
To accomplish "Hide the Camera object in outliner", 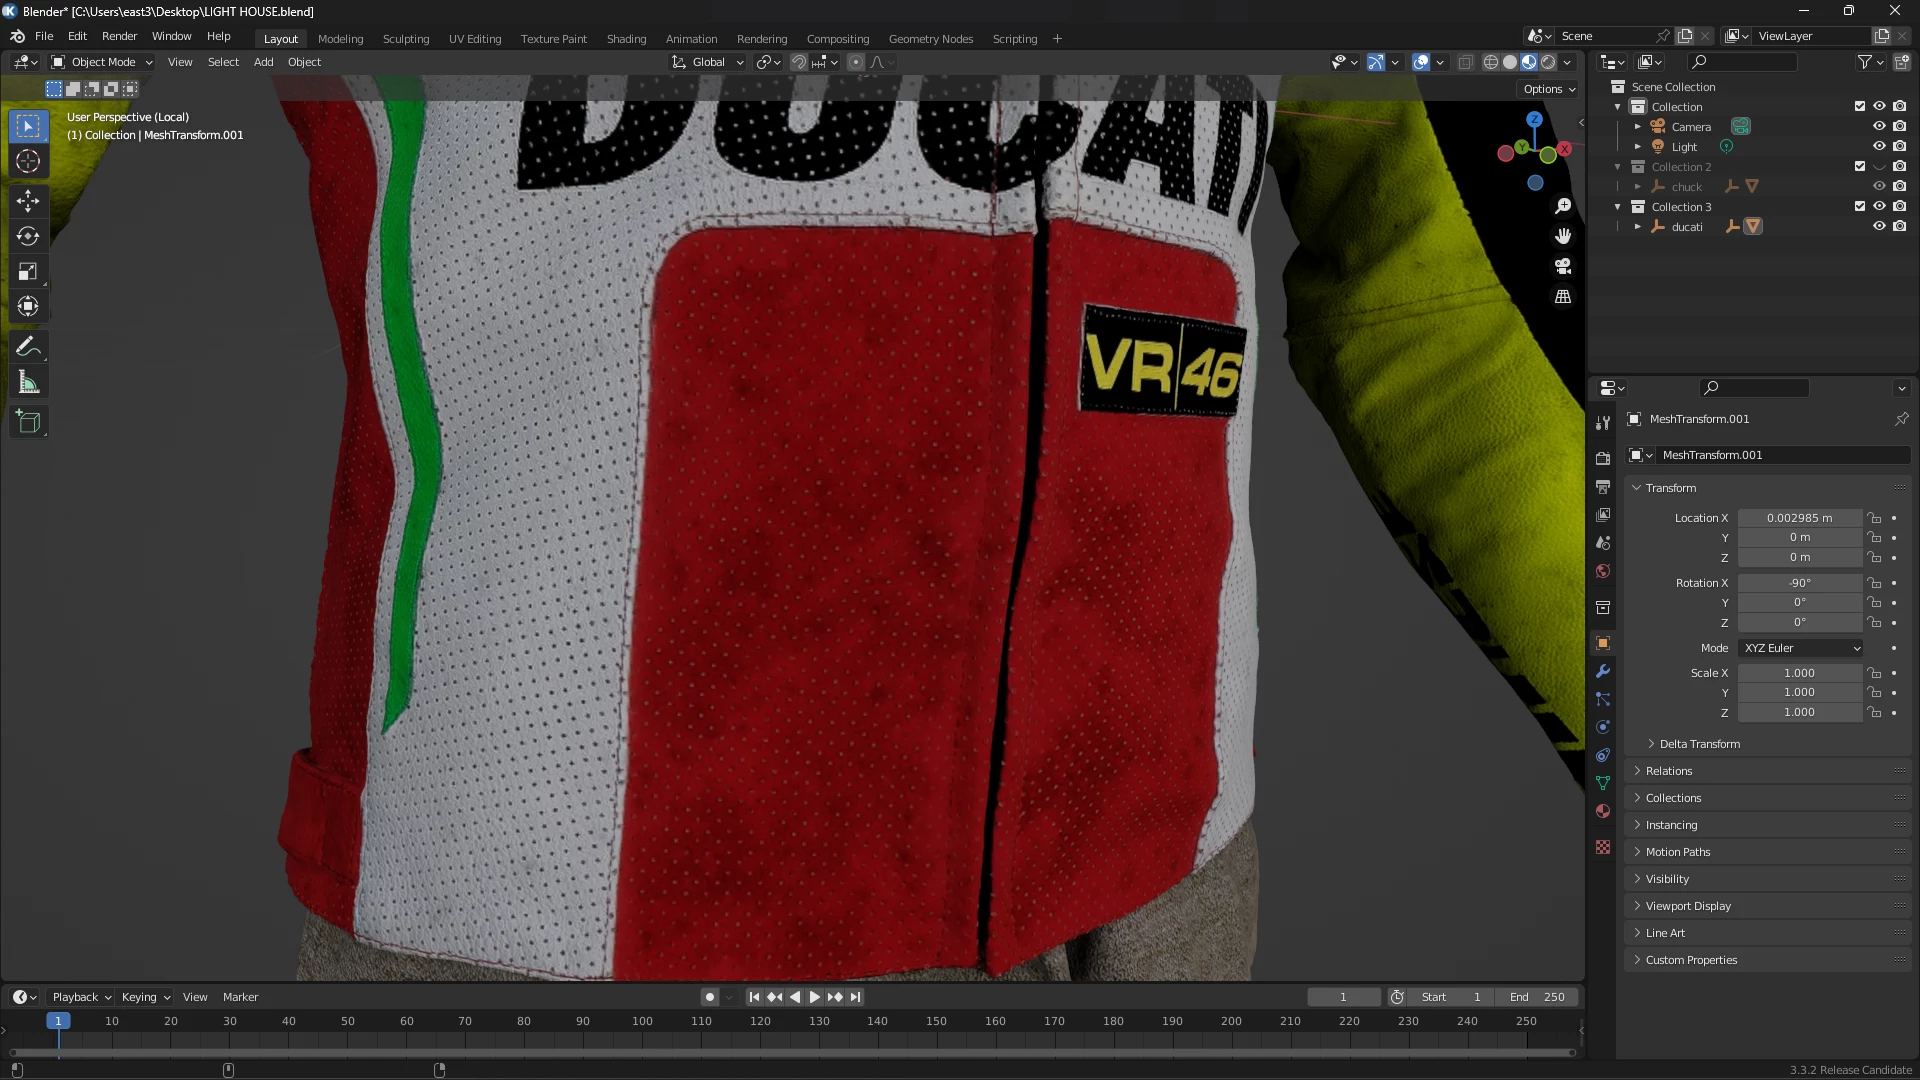I will (1879, 127).
